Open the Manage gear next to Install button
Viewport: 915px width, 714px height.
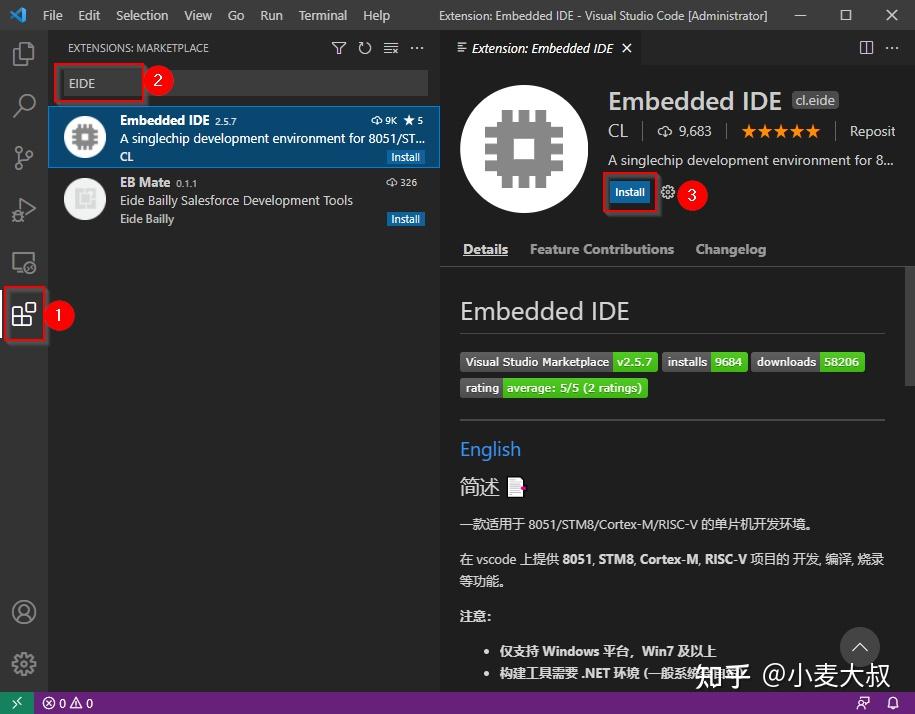coord(668,194)
